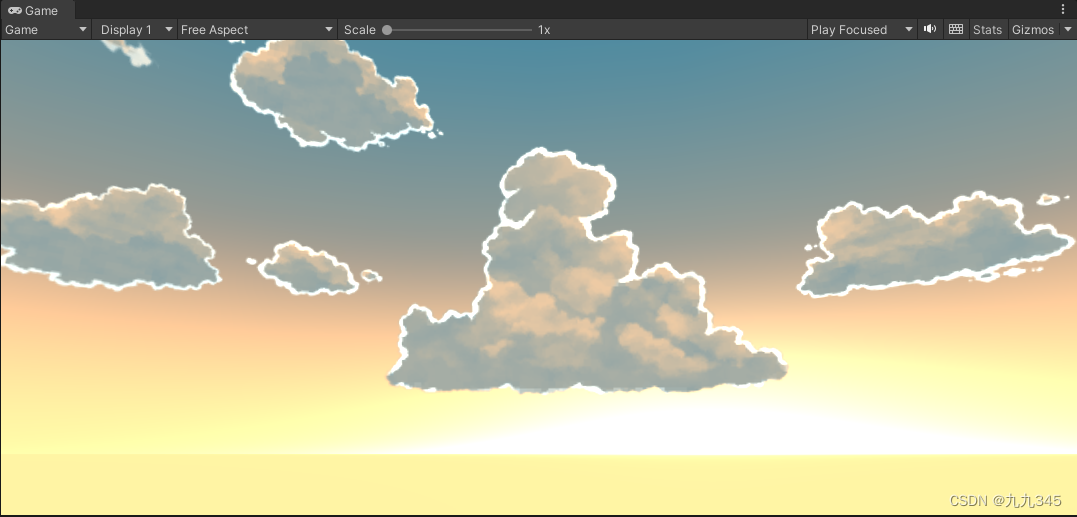This screenshot has width=1077, height=517.
Task: Open the Free Aspect resolution dropdown
Action: pos(257,30)
